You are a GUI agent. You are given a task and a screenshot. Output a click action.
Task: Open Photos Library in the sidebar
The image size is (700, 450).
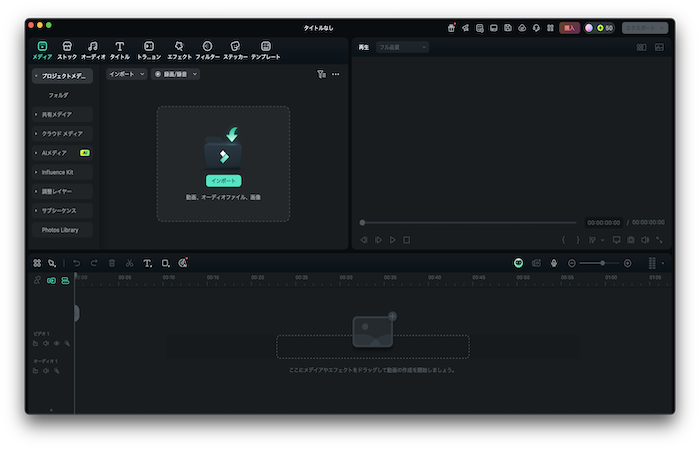coord(62,230)
